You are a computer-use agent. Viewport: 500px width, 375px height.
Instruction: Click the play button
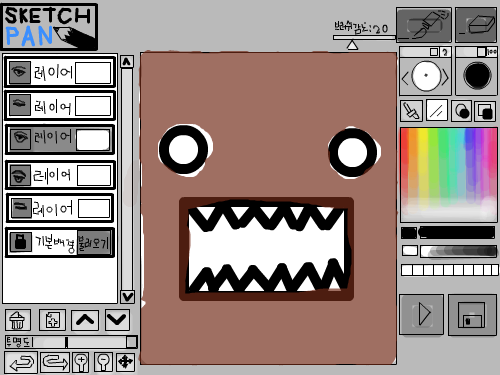tap(422, 314)
